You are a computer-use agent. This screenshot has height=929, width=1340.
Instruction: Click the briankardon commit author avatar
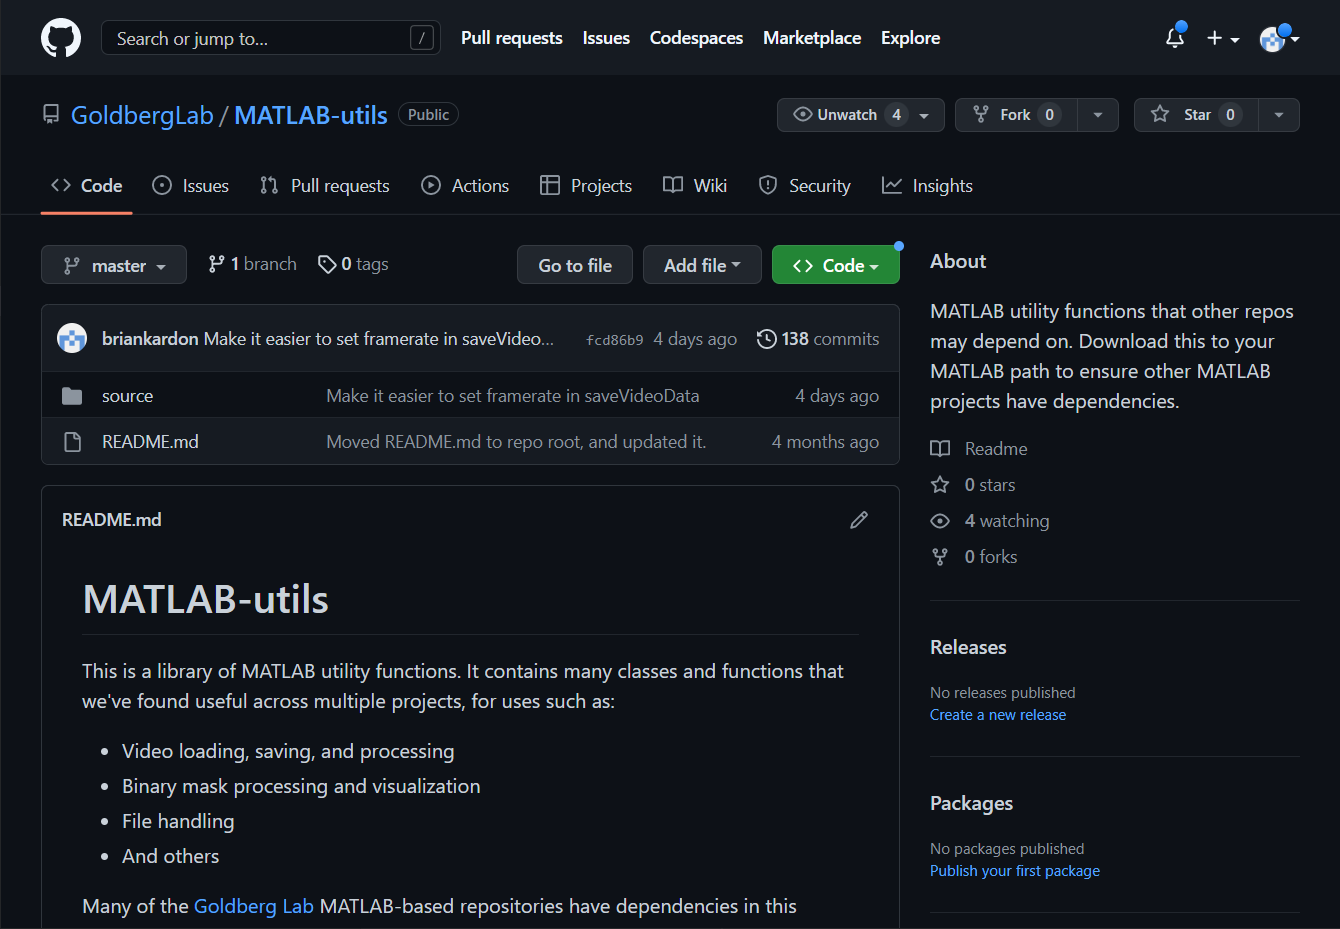[x=72, y=339]
